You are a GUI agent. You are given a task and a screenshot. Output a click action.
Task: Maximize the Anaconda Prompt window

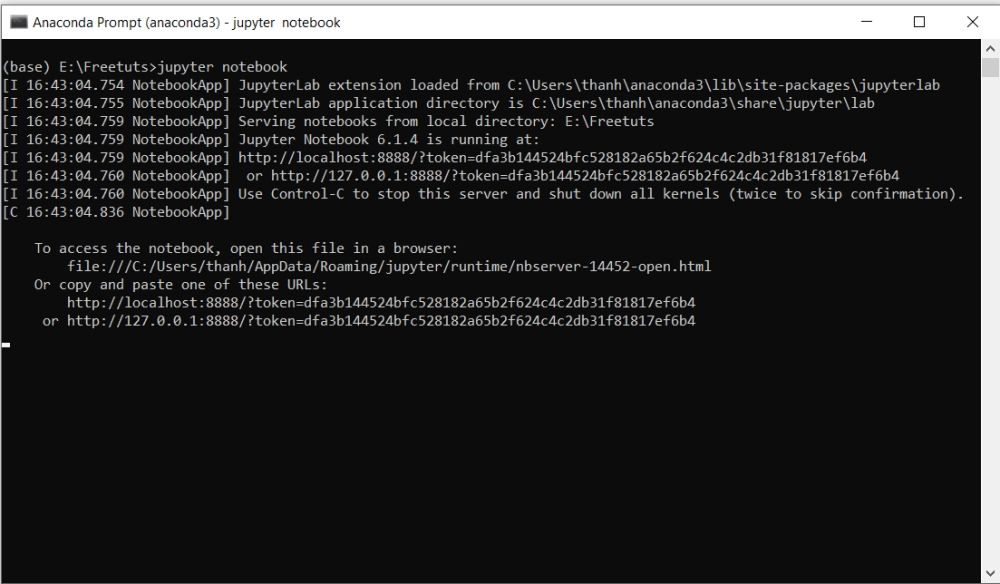coord(919,22)
